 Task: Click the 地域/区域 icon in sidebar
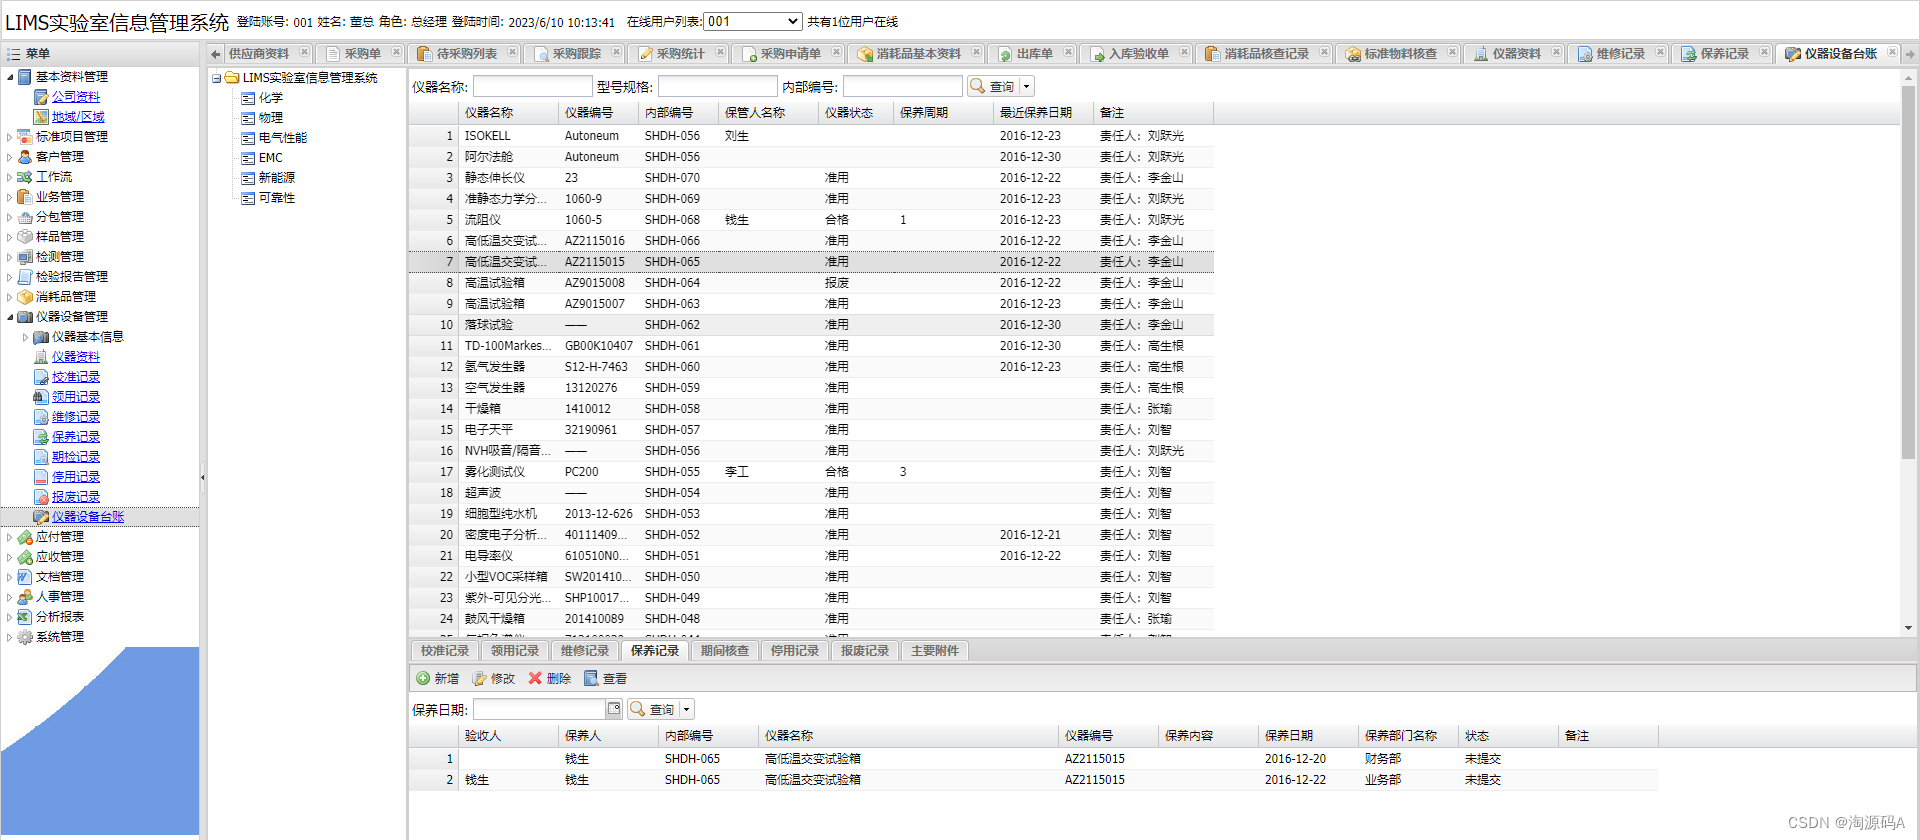click(x=41, y=117)
